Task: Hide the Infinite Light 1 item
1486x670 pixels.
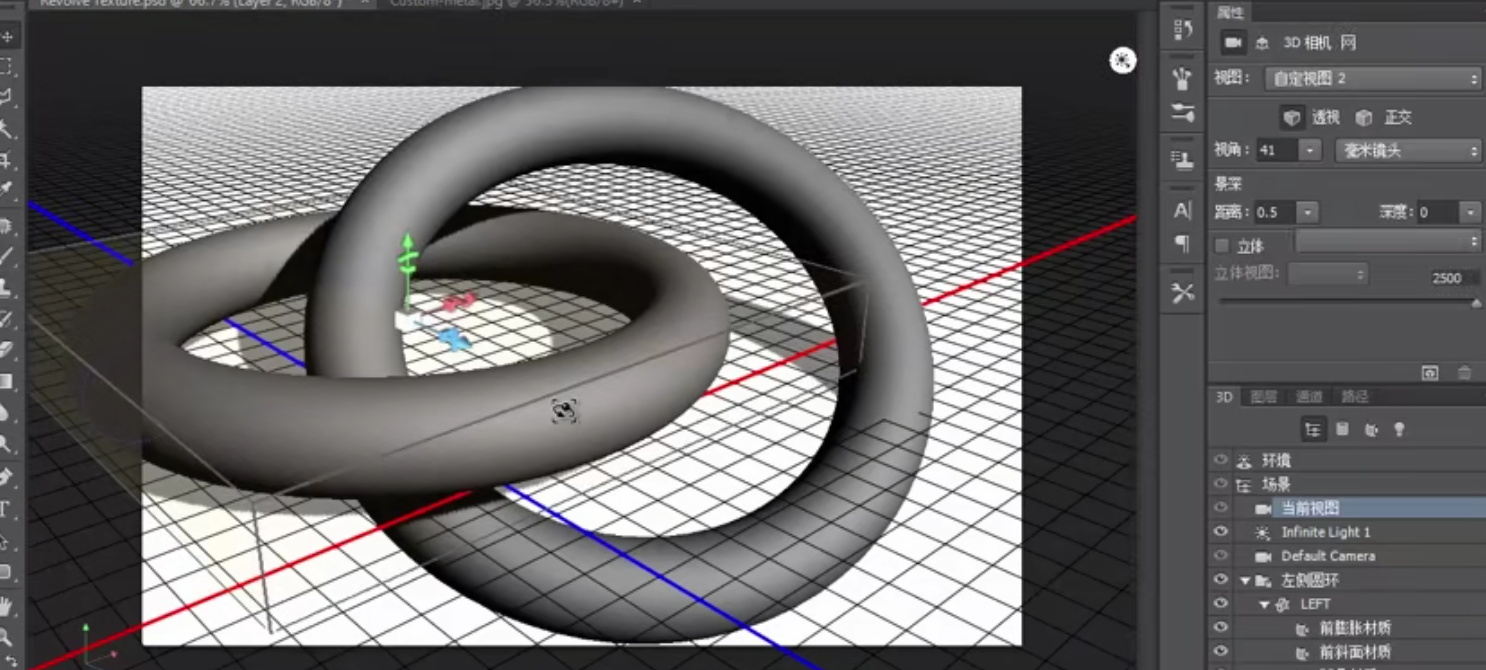Action: point(1220,532)
